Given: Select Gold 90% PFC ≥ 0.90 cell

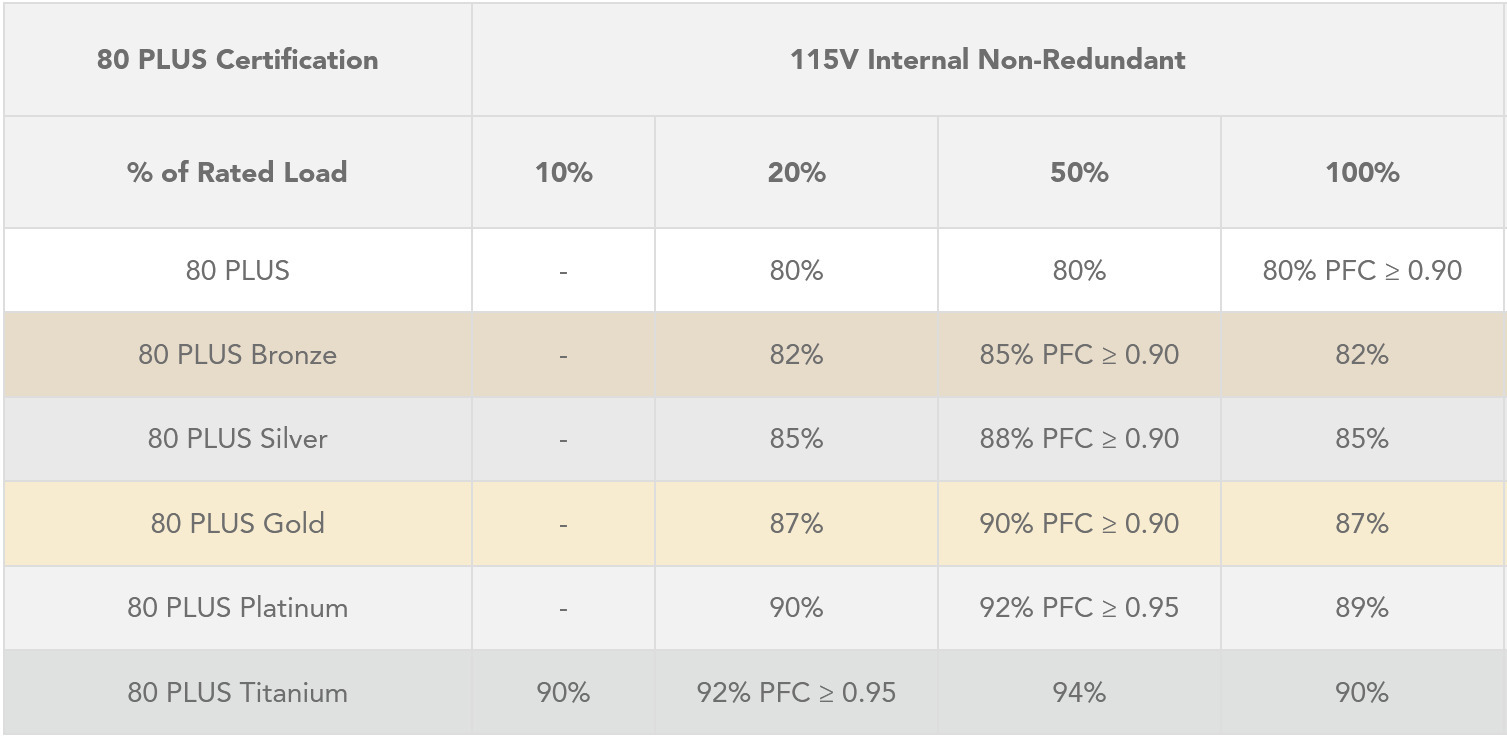Looking at the screenshot, I should click(1079, 523).
